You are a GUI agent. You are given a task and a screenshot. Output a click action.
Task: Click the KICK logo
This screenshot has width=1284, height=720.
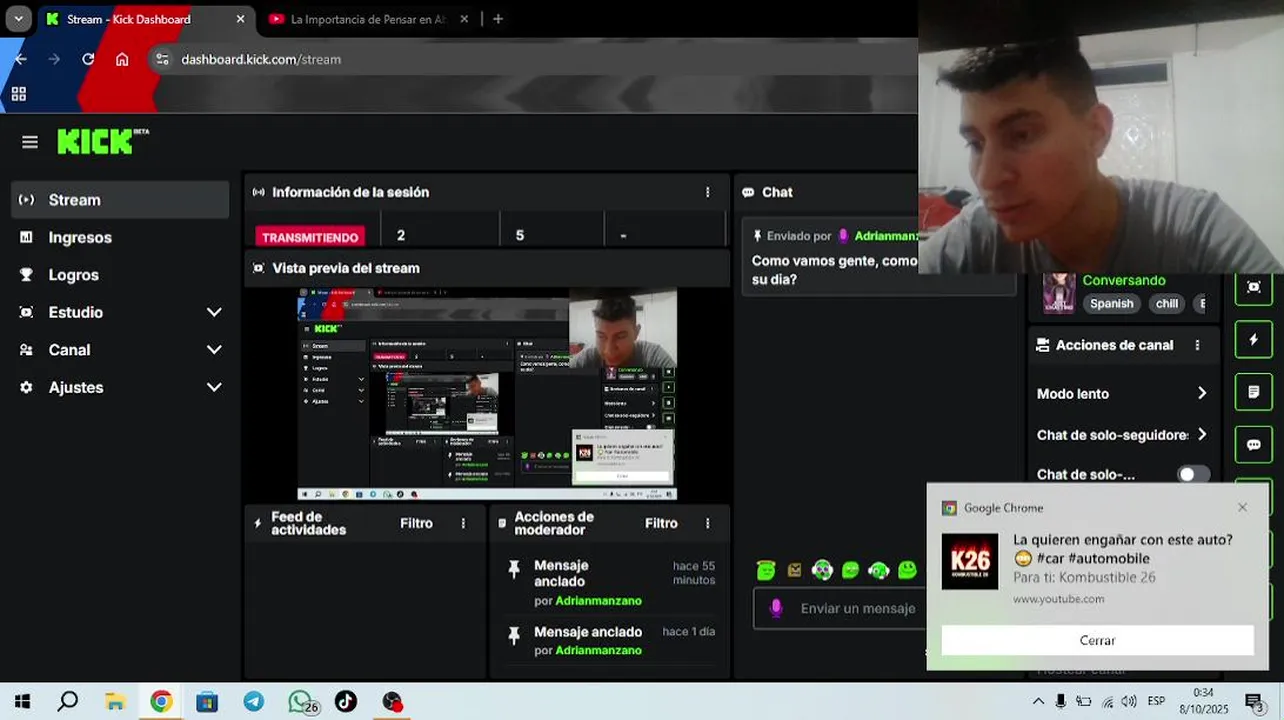coord(102,142)
